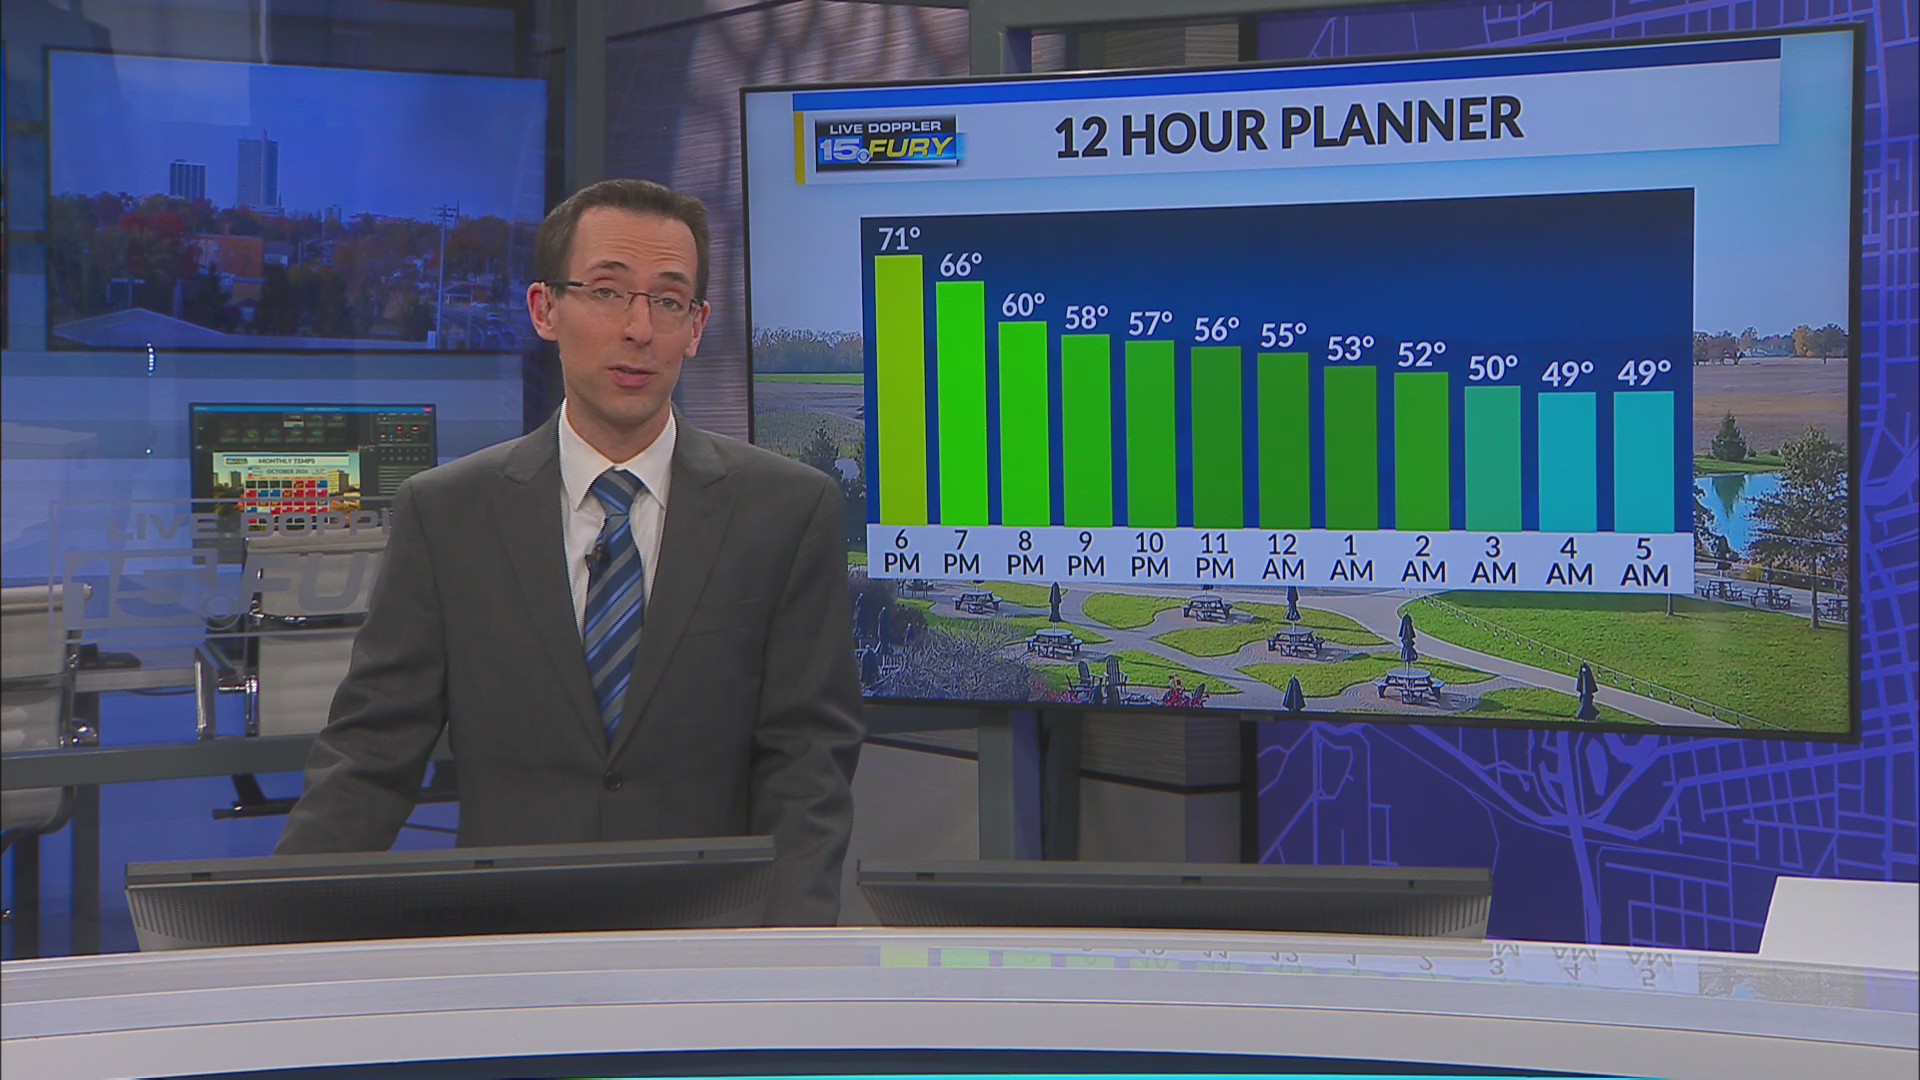The width and height of the screenshot is (1920, 1080).
Task: Select the 66° bar for 7 PM
Action: [961, 403]
